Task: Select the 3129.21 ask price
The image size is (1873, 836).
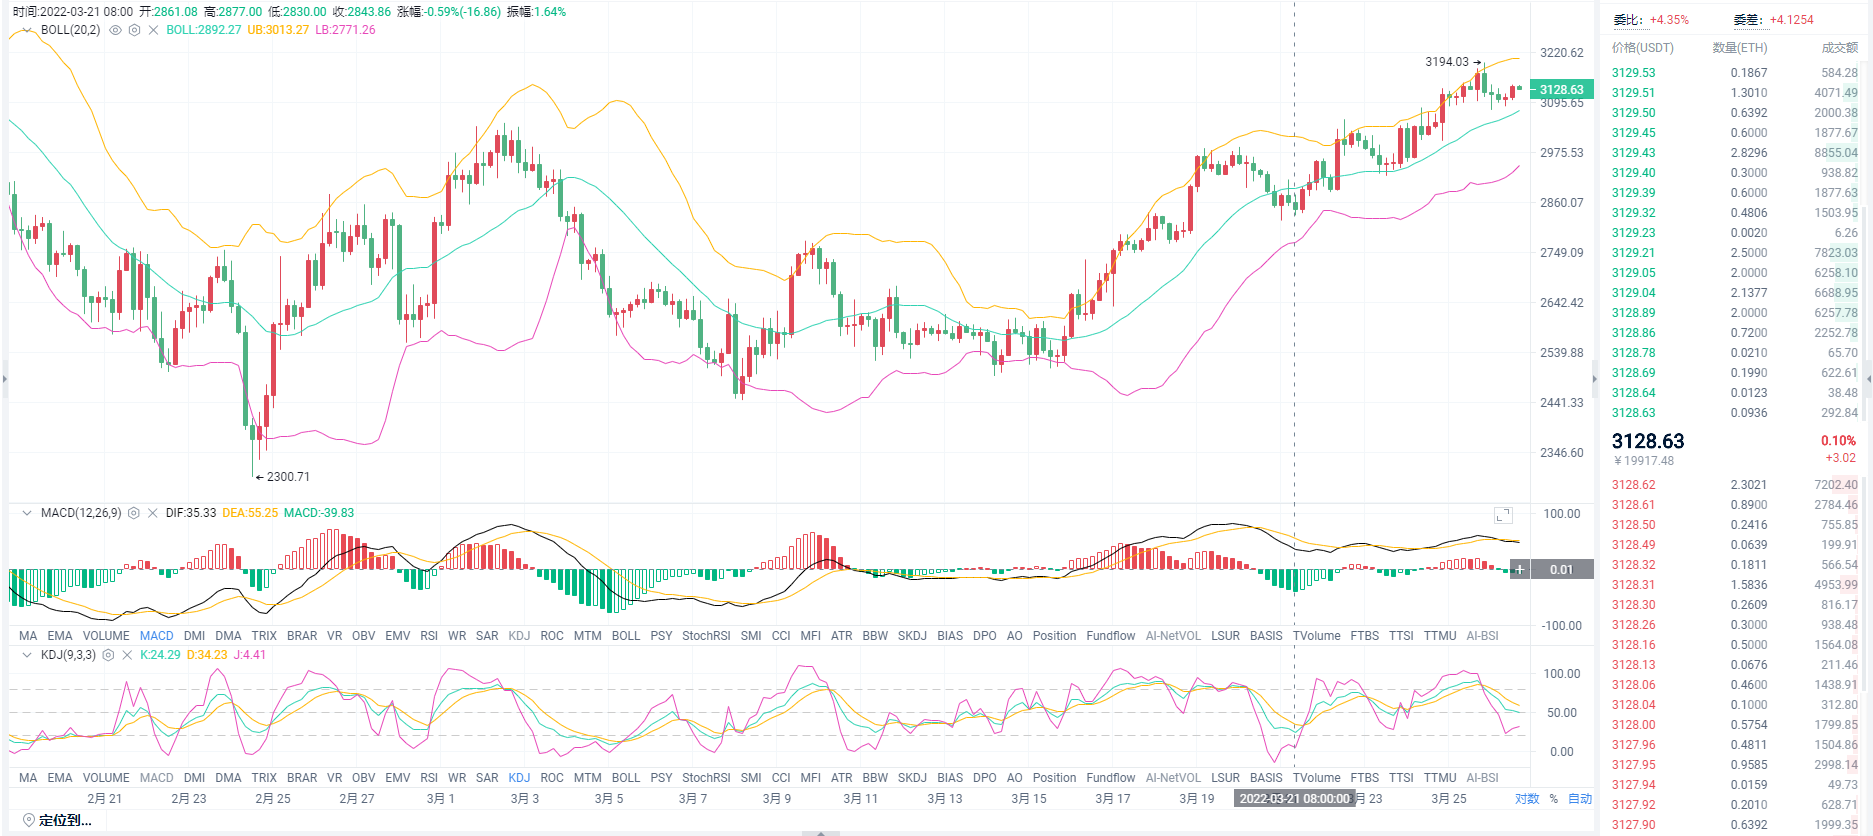Action: (x=1633, y=253)
